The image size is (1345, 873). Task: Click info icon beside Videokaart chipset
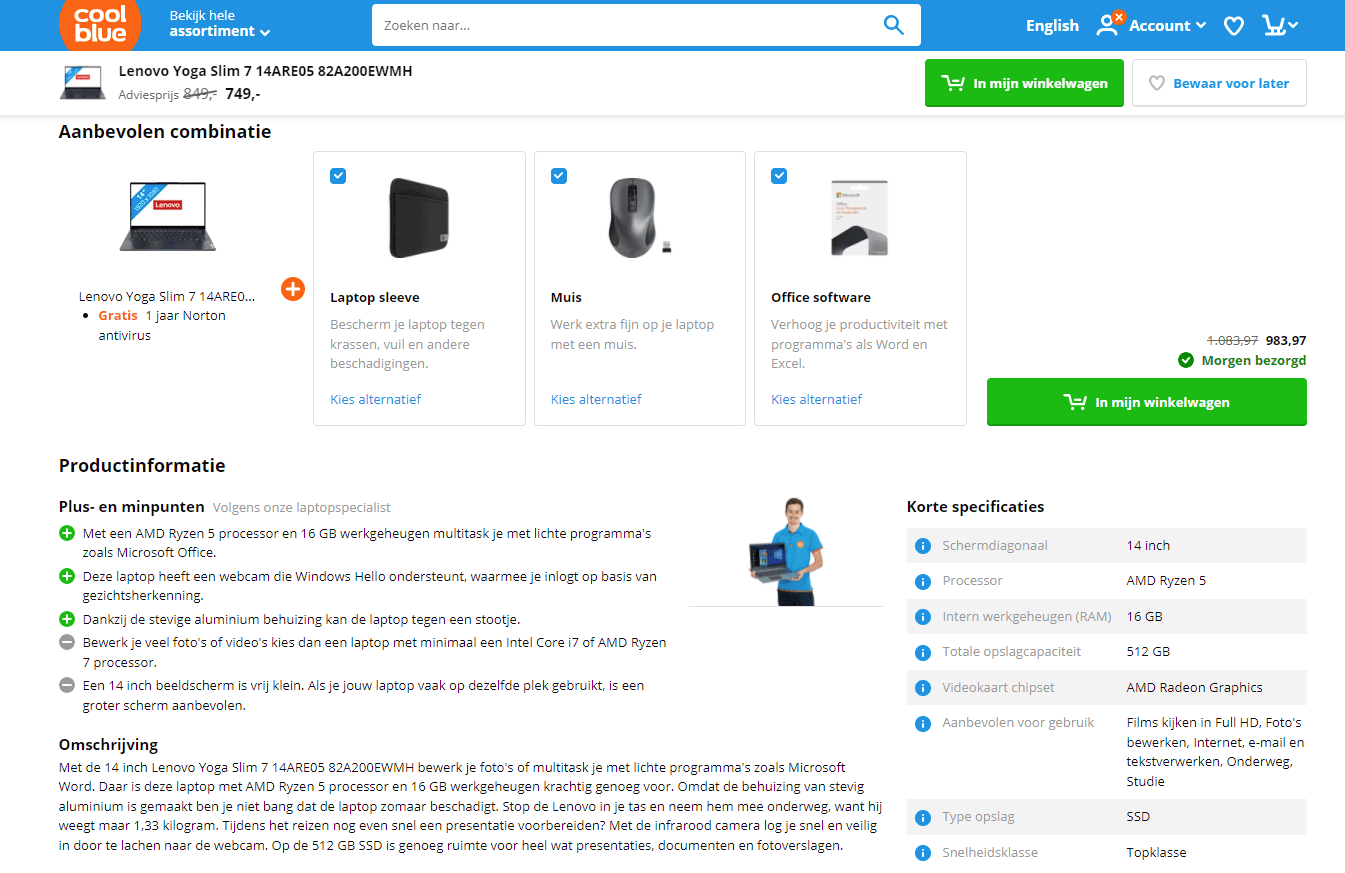click(923, 688)
